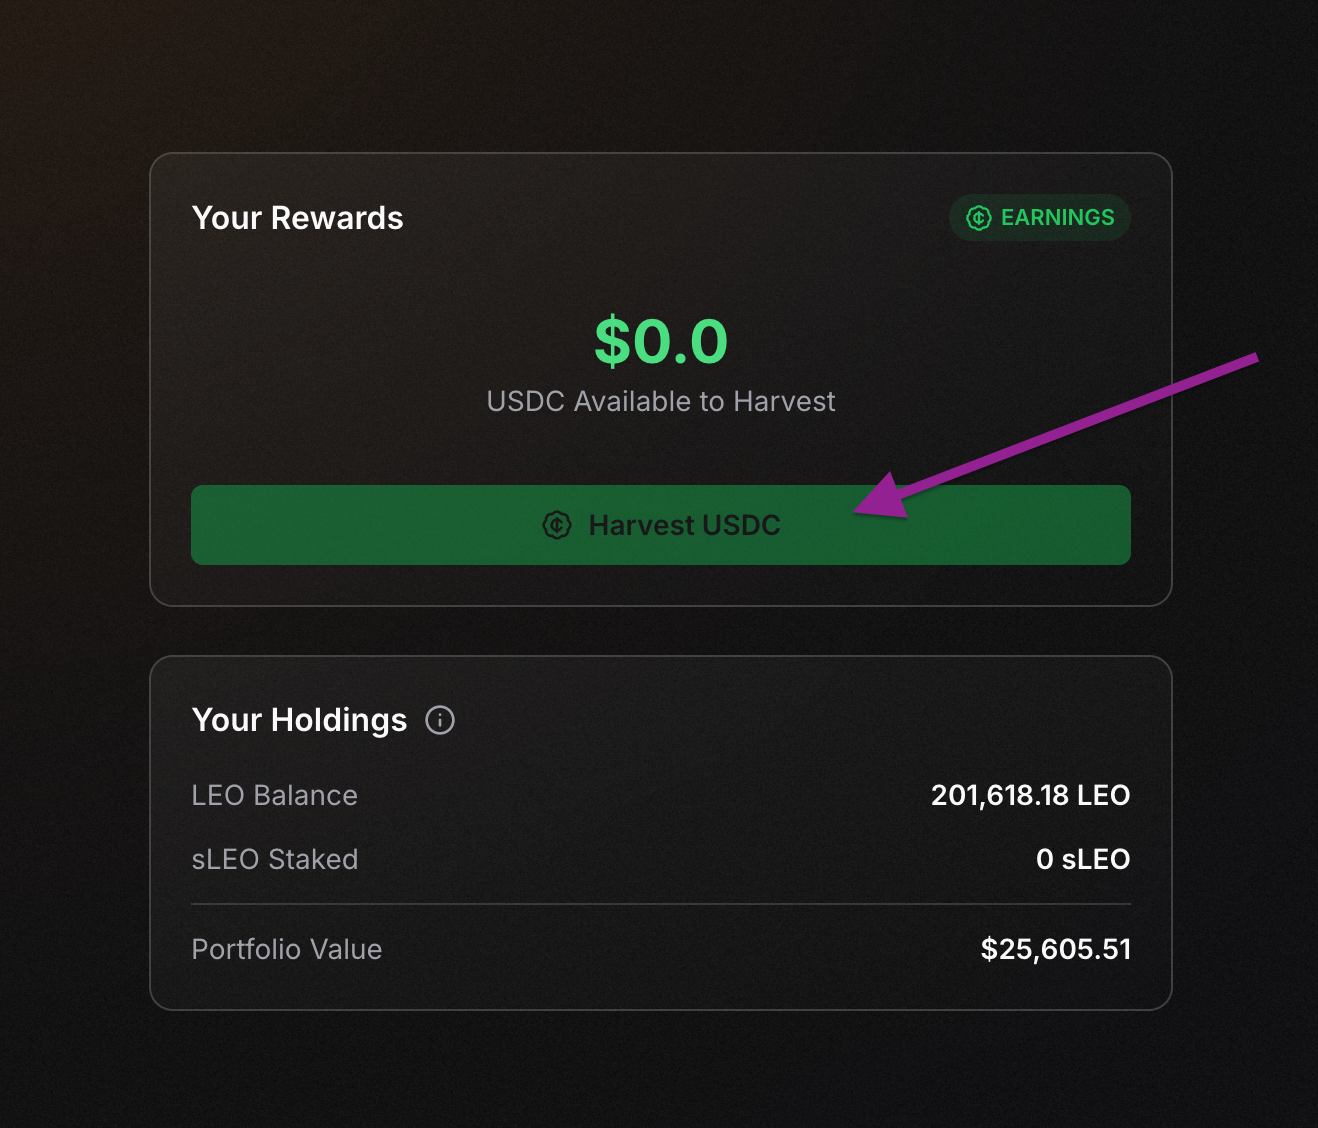Select the LEO Balance label

pos(274,795)
